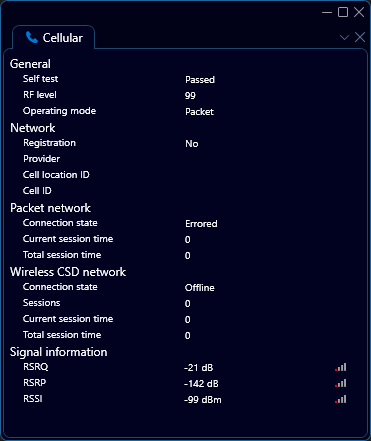
Task: Click the Registration row
Action: (x=185, y=143)
